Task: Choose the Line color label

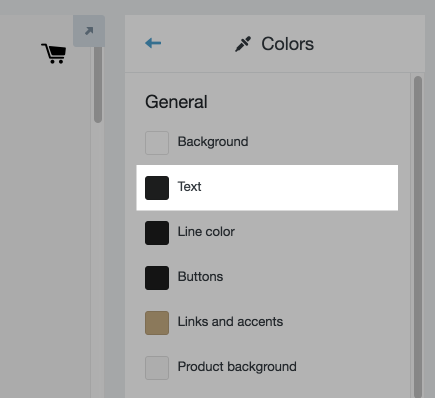Action: click(x=206, y=232)
